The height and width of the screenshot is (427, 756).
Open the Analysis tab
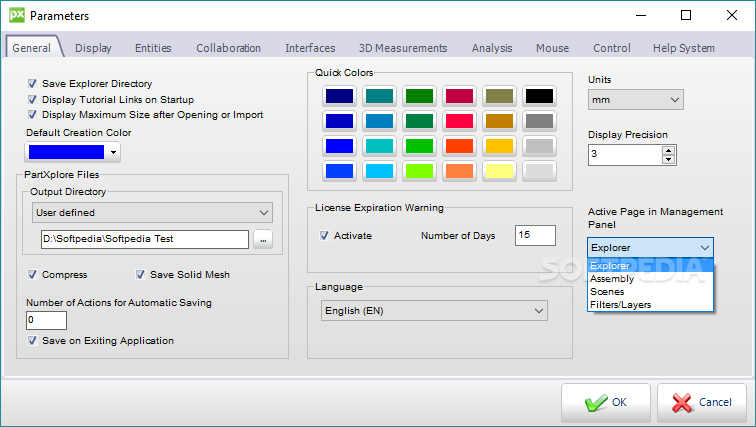(492, 48)
